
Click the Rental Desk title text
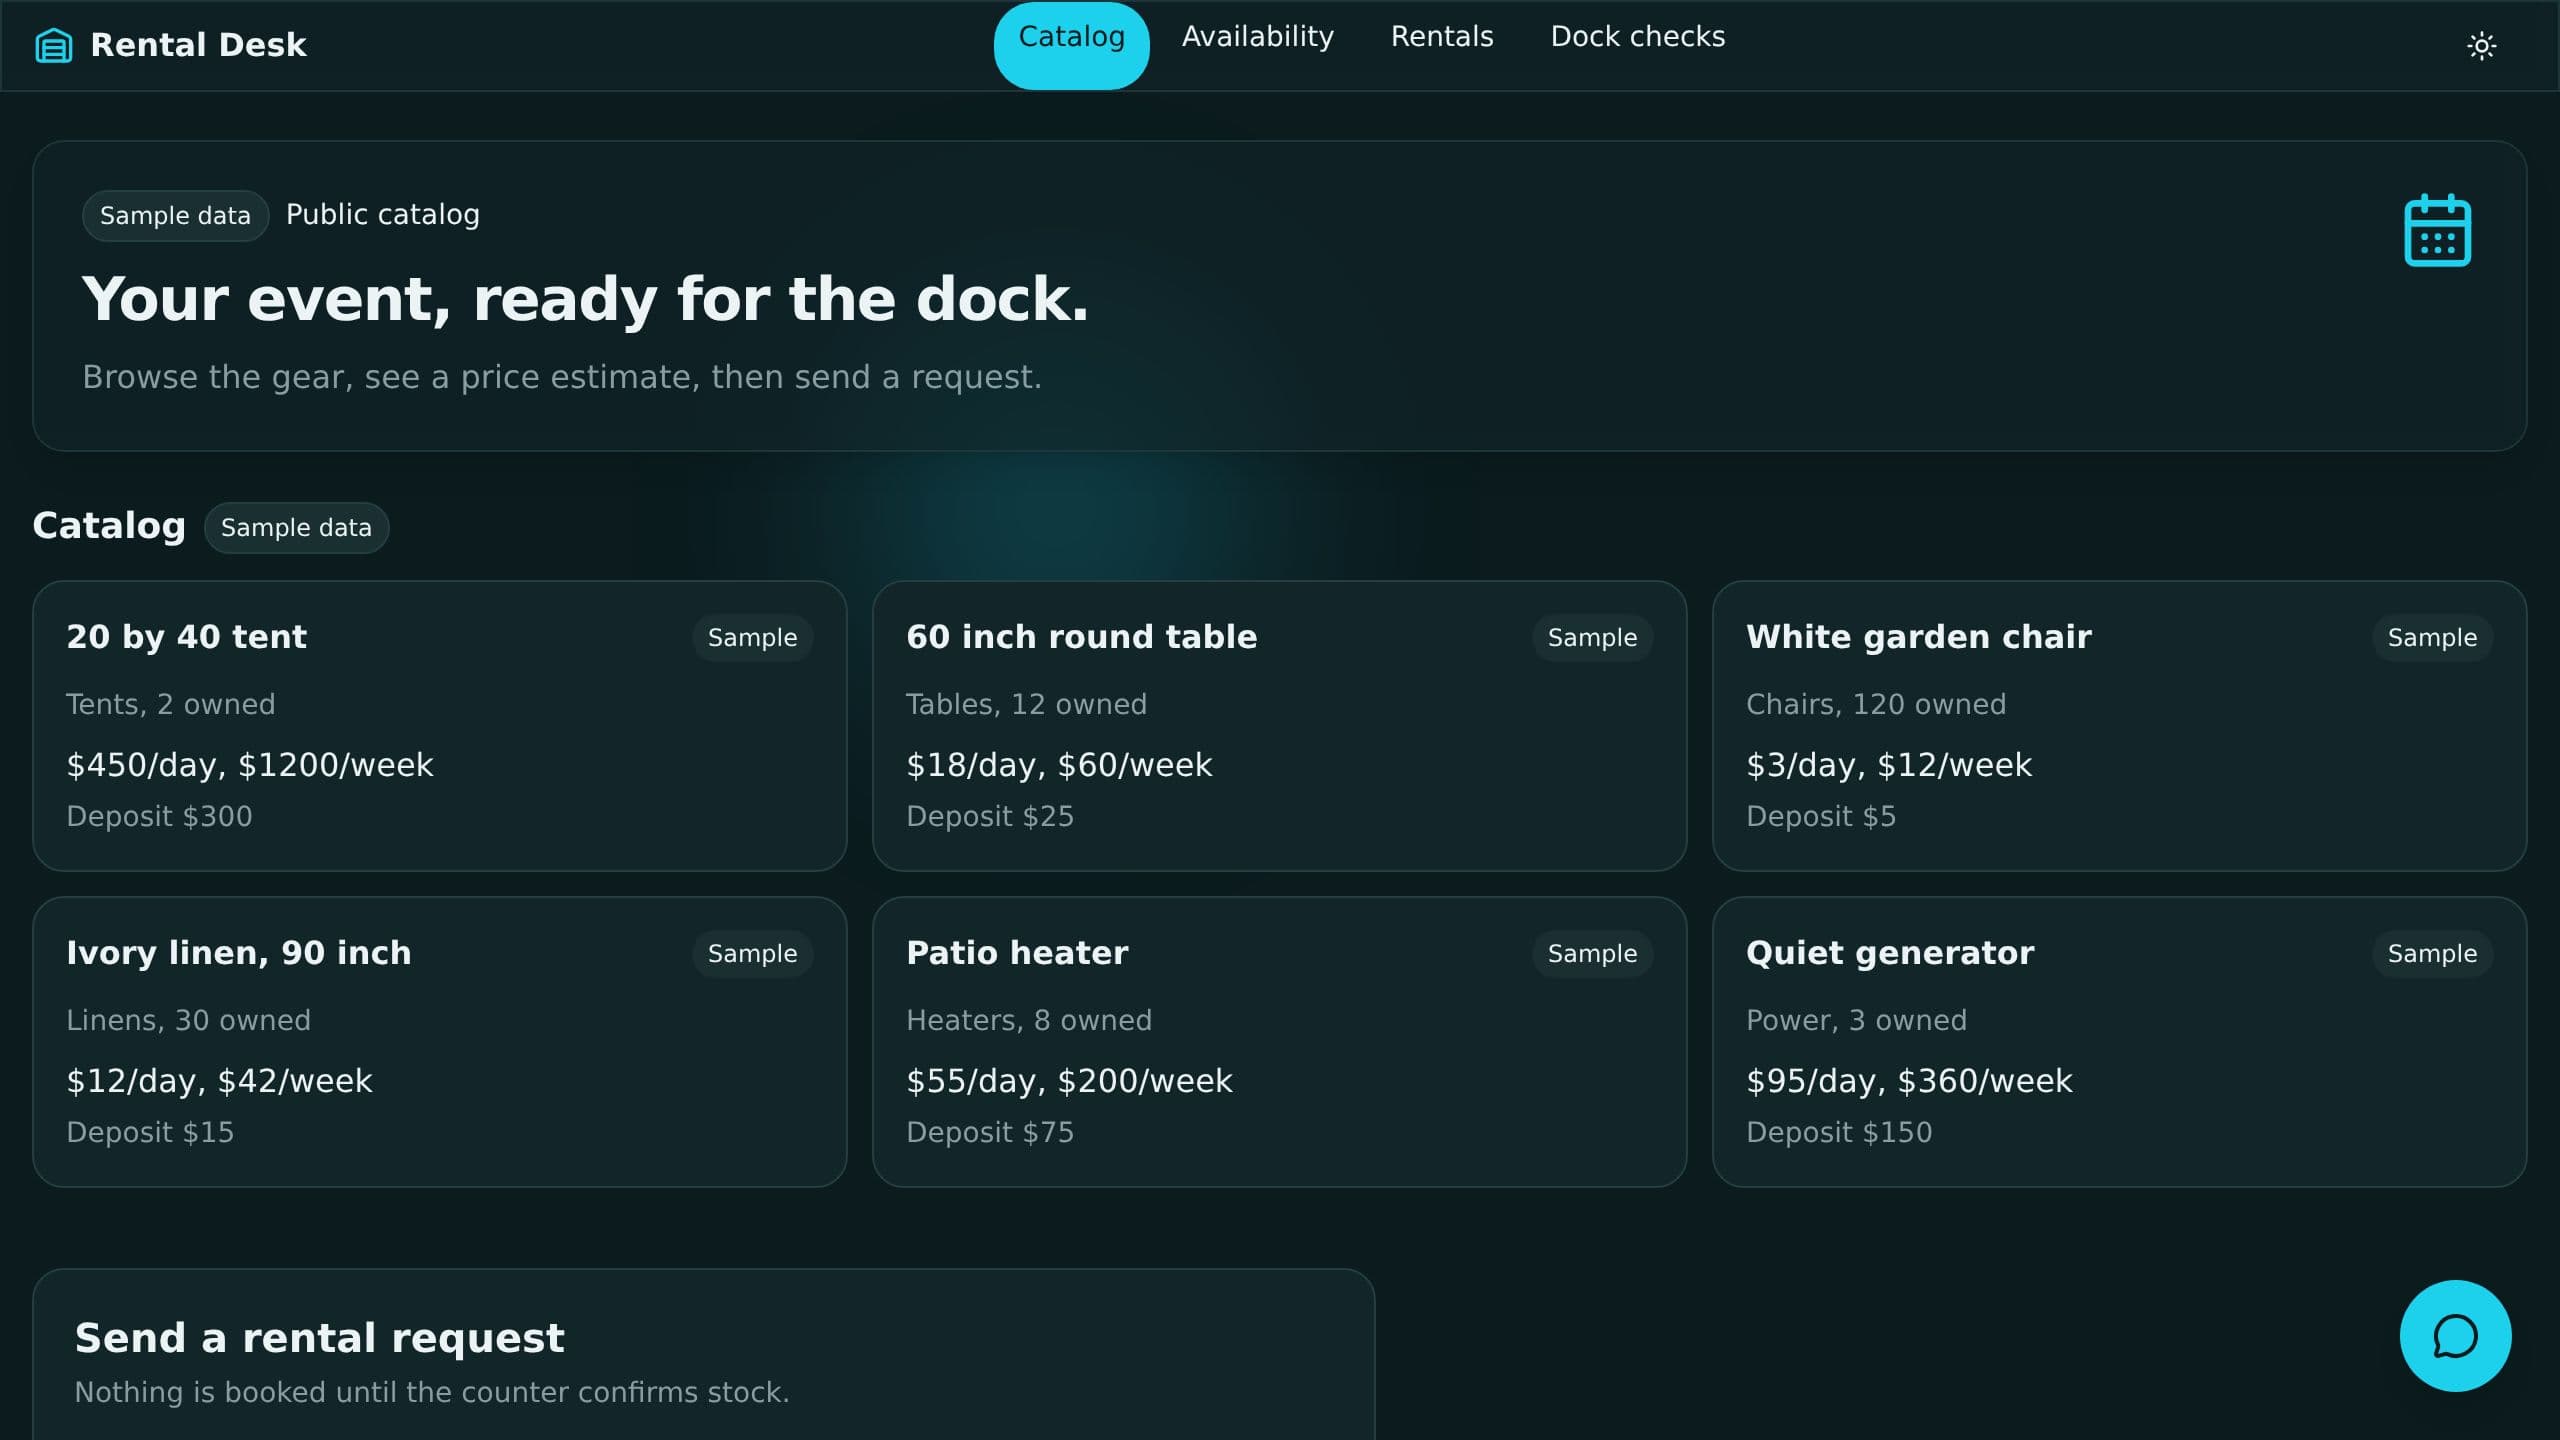198,45
